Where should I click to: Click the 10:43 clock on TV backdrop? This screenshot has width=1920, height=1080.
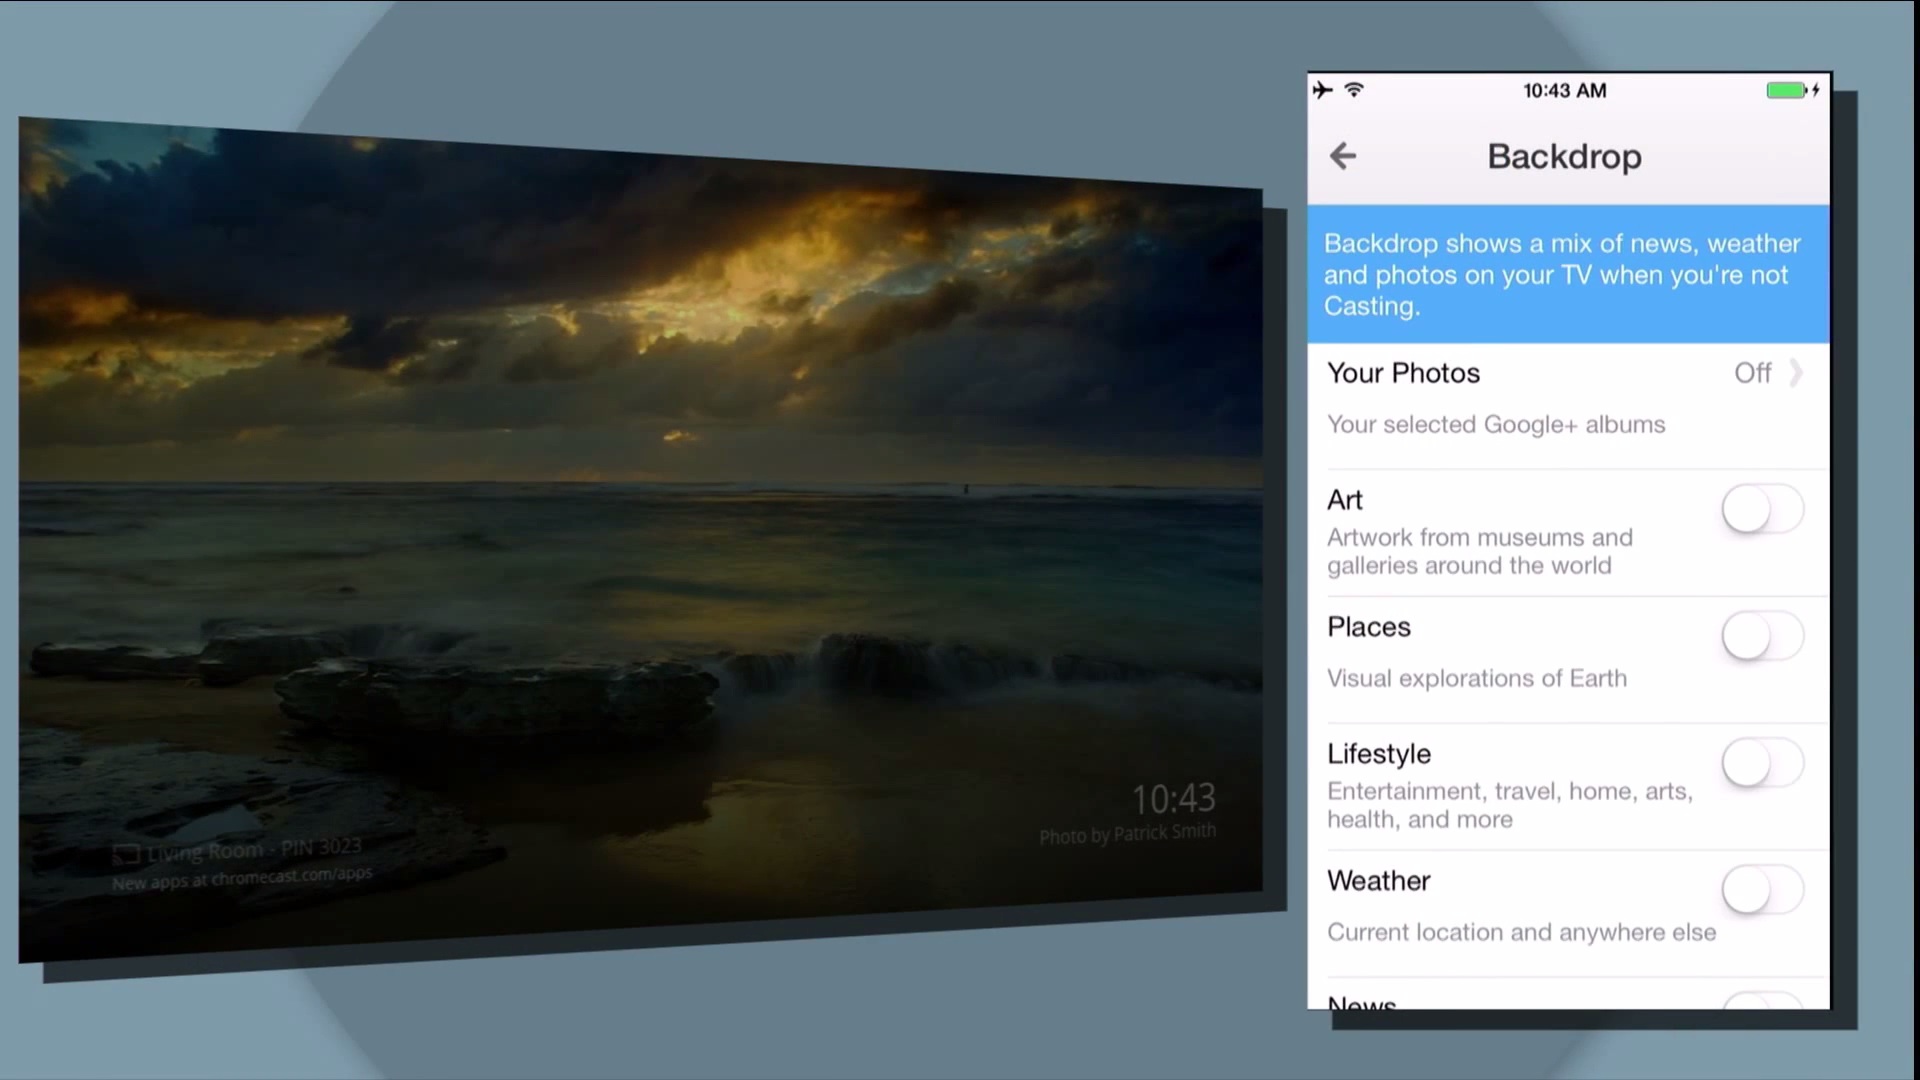click(1173, 798)
